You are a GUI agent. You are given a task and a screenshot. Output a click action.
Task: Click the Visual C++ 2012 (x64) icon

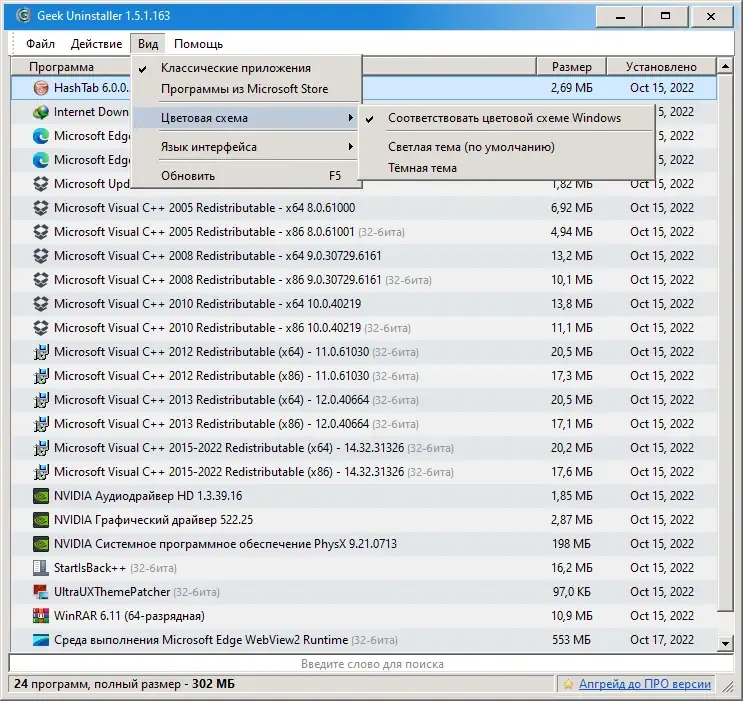[41, 352]
